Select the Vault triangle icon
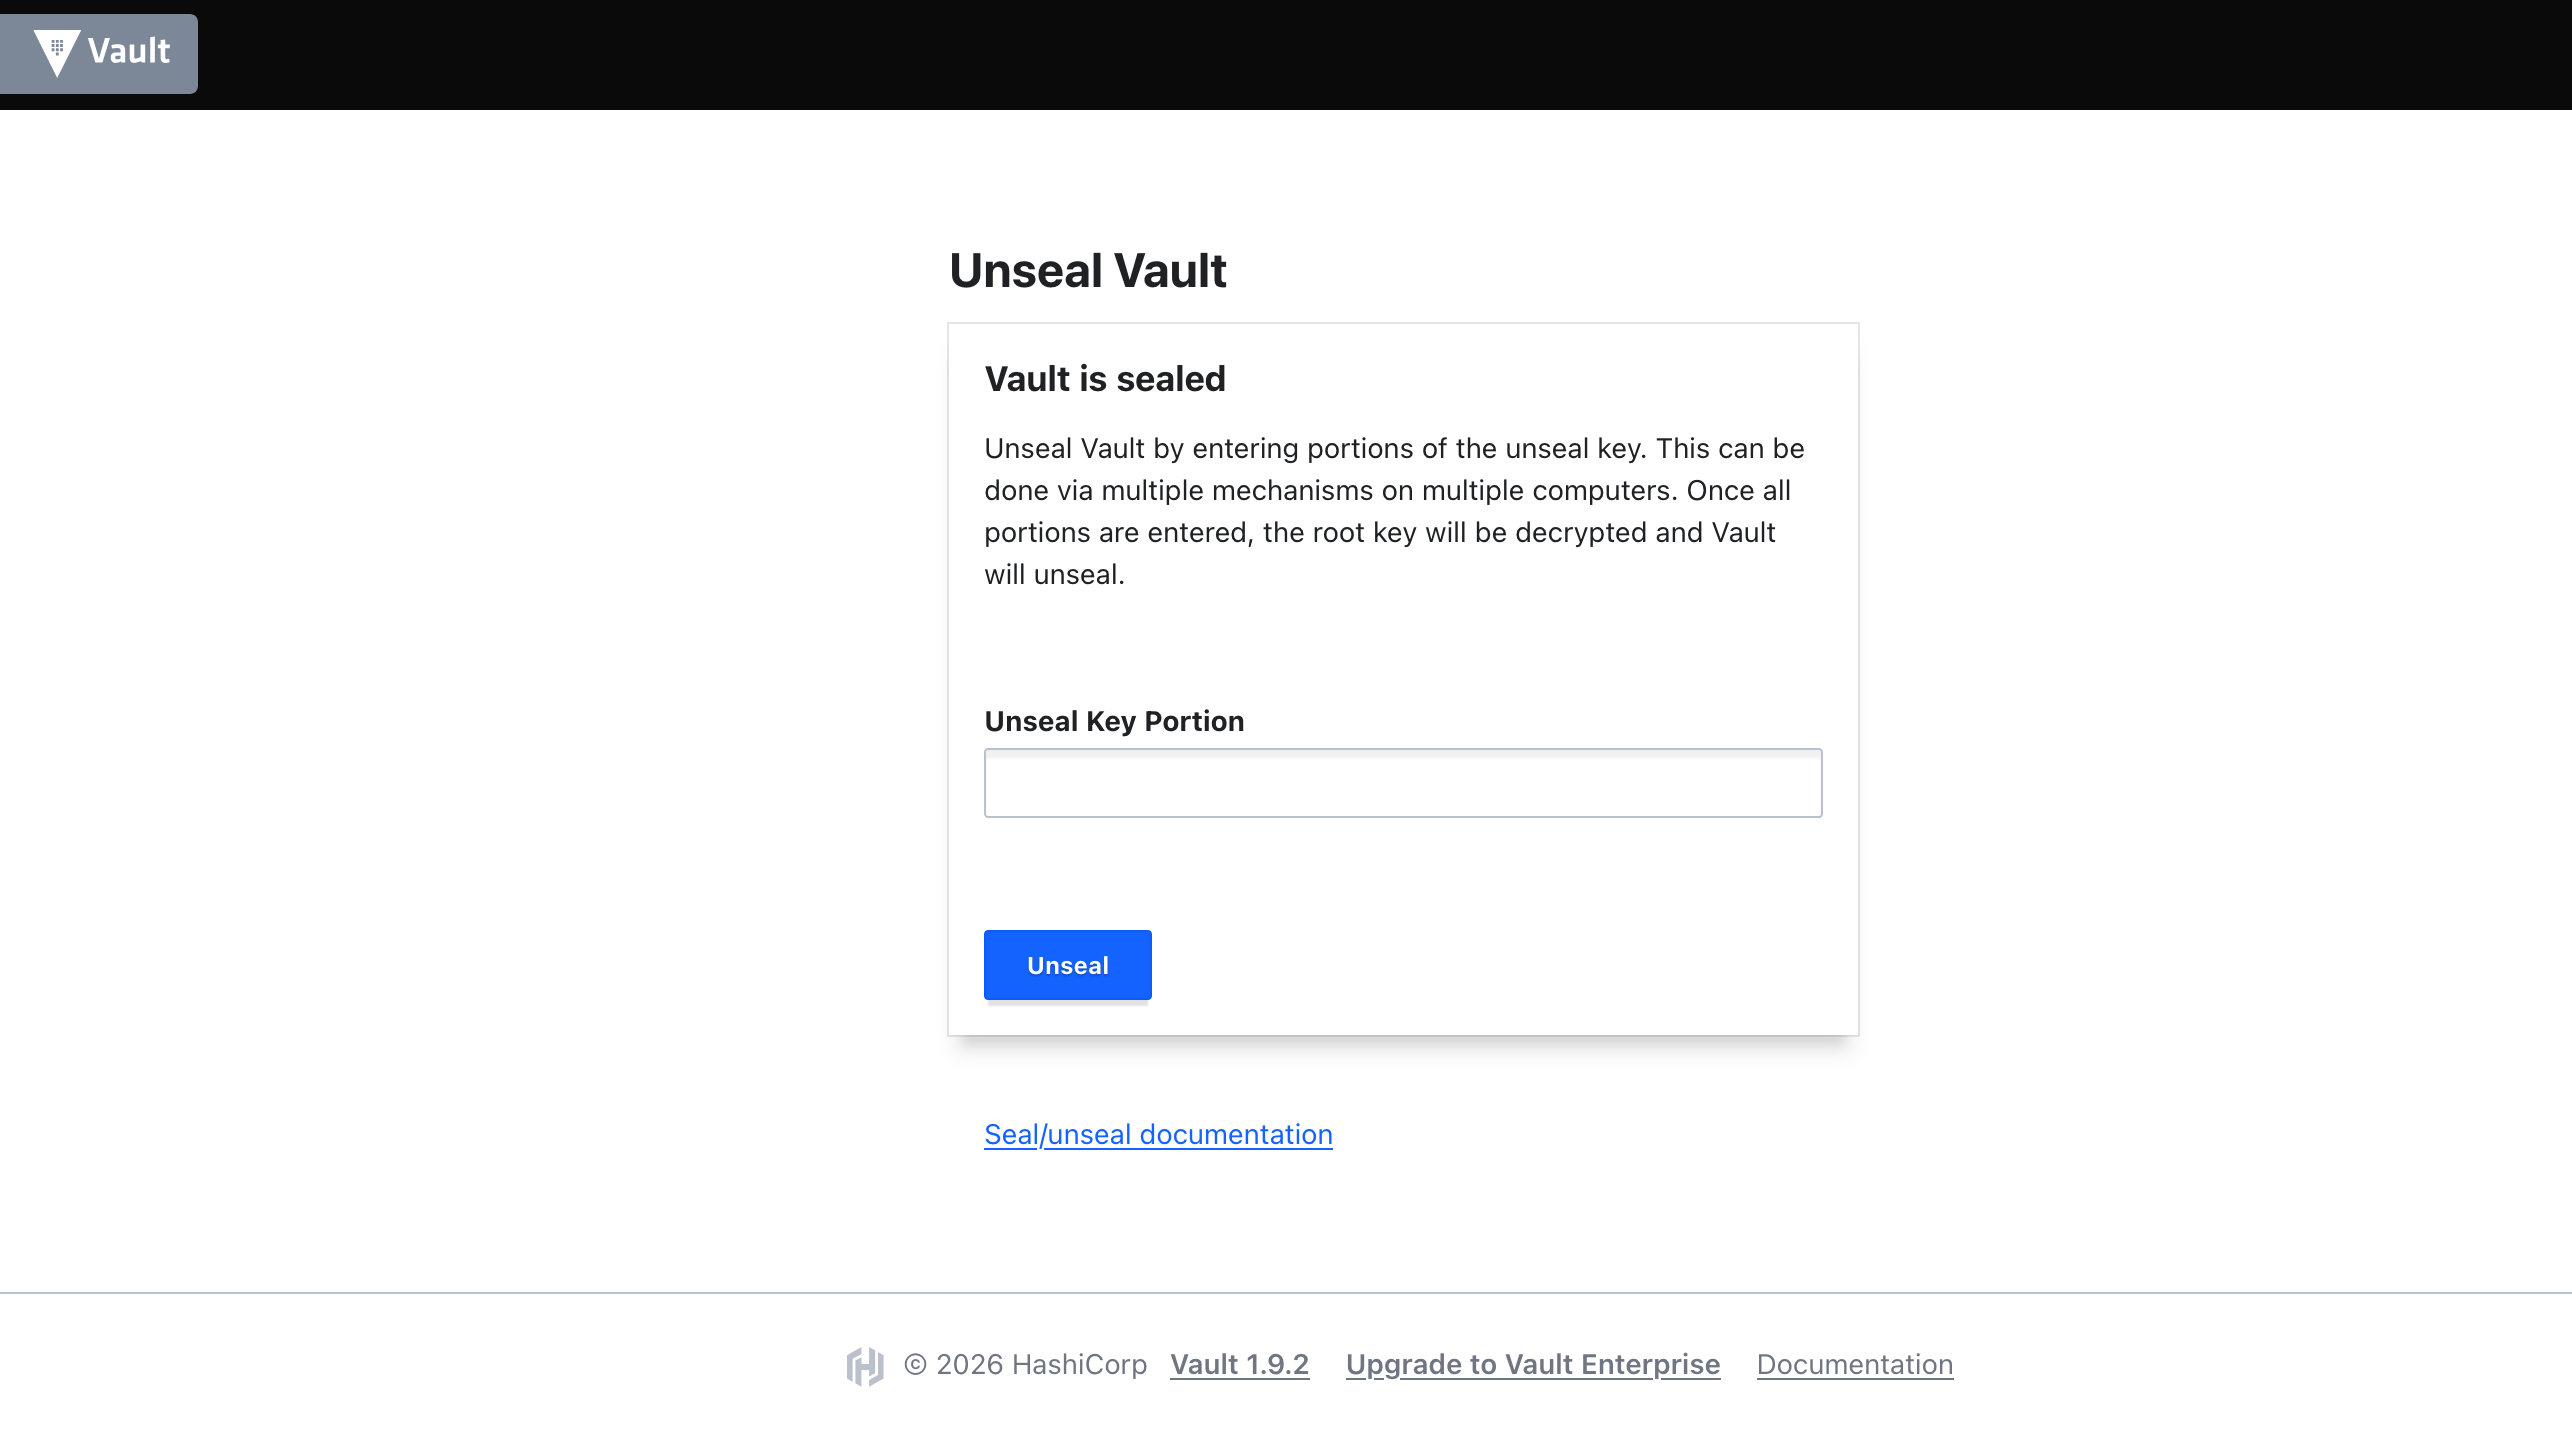 57,53
